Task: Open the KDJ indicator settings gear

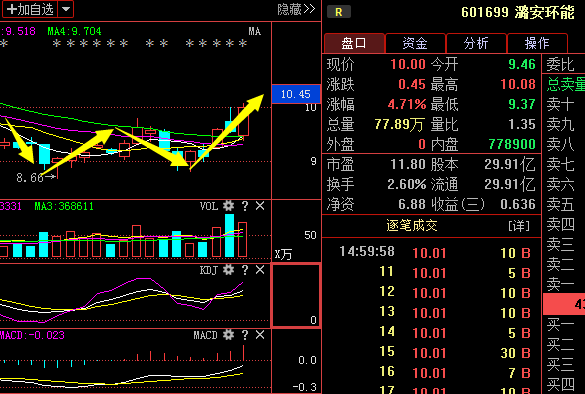Action: click(x=228, y=270)
